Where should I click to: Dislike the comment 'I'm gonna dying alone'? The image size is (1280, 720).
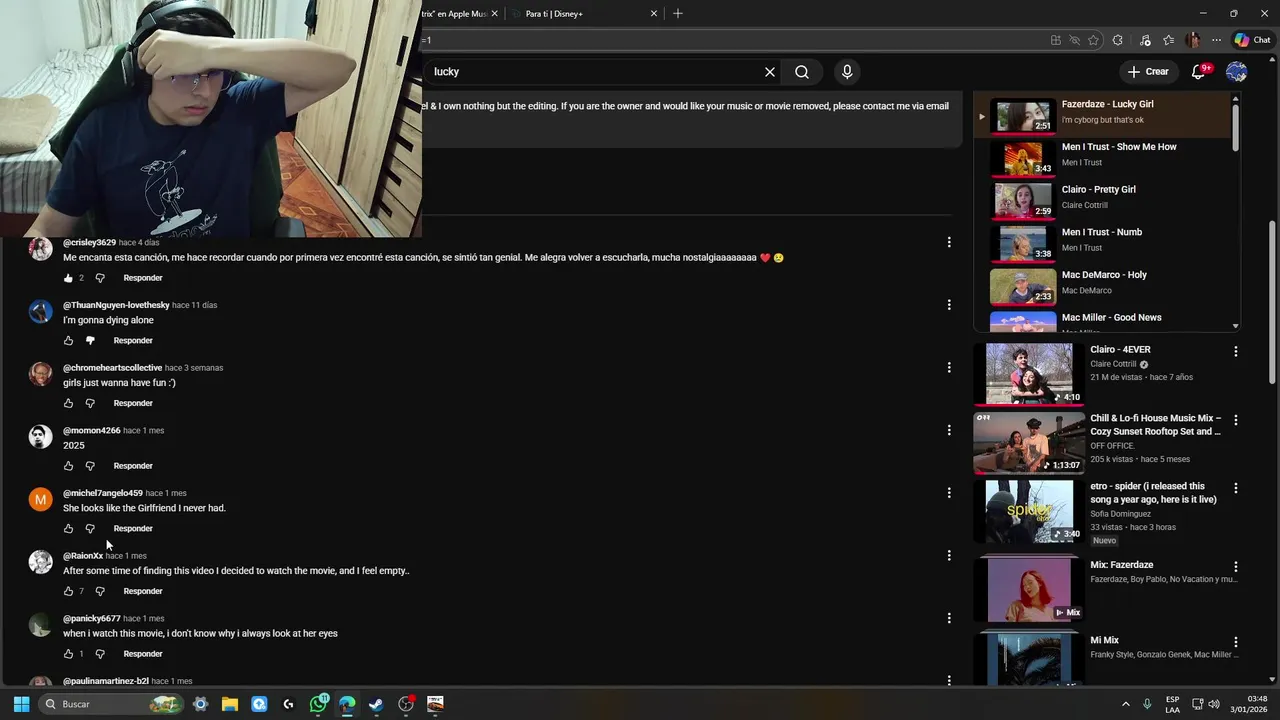tap(90, 341)
